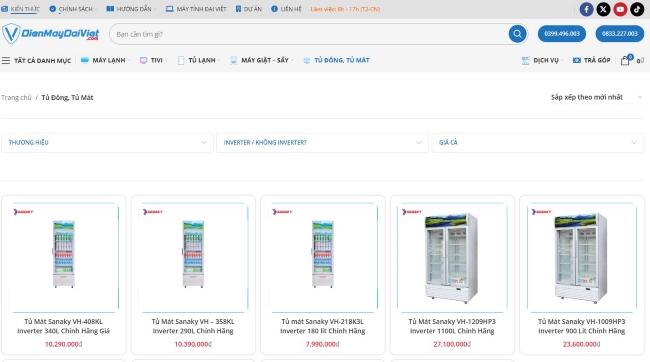
Task: Open Tất Cả Danh Mục menu
Action: pos(42,61)
